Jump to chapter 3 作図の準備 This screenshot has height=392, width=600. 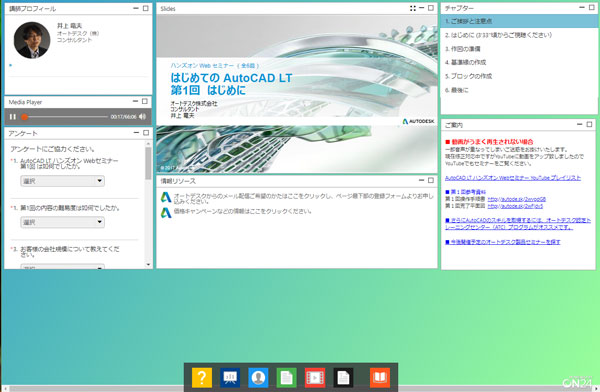point(519,49)
